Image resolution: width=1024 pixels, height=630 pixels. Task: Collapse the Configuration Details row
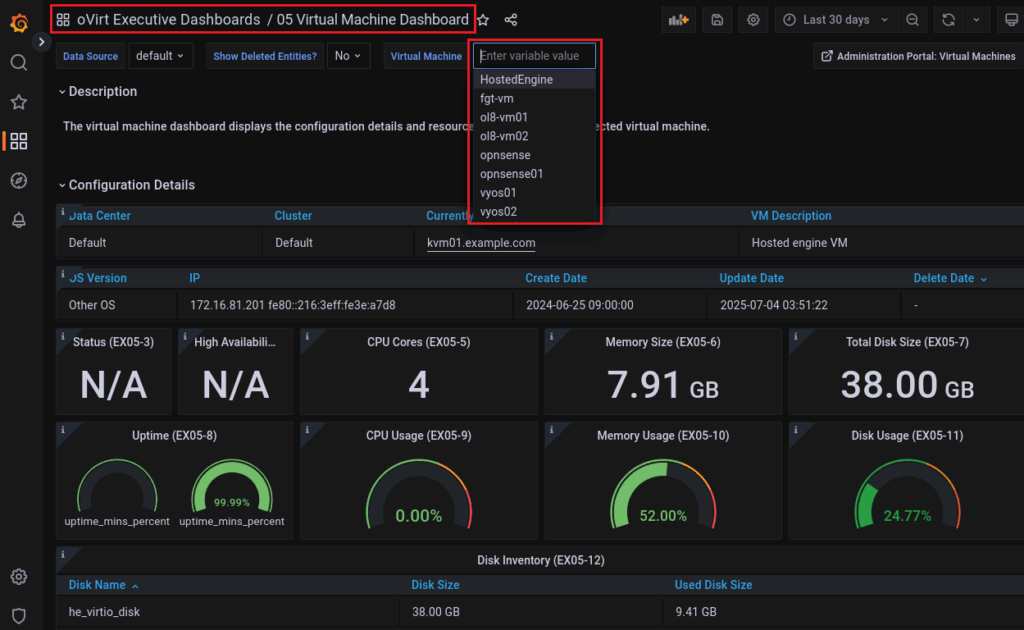click(127, 185)
